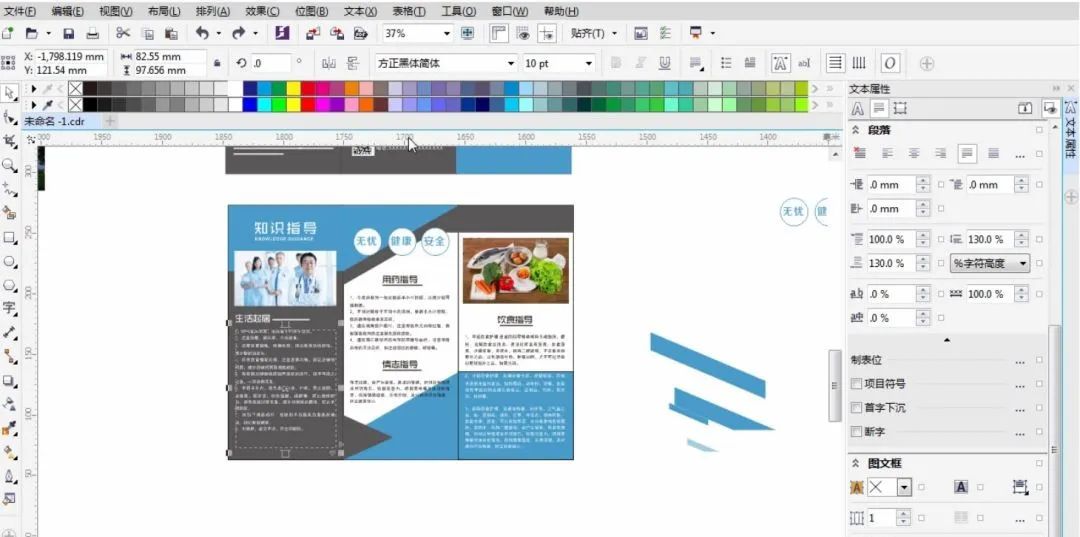Select center alignment in paragraph panel
Image resolution: width=1080 pixels, height=537 pixels.
pos(913,154)
